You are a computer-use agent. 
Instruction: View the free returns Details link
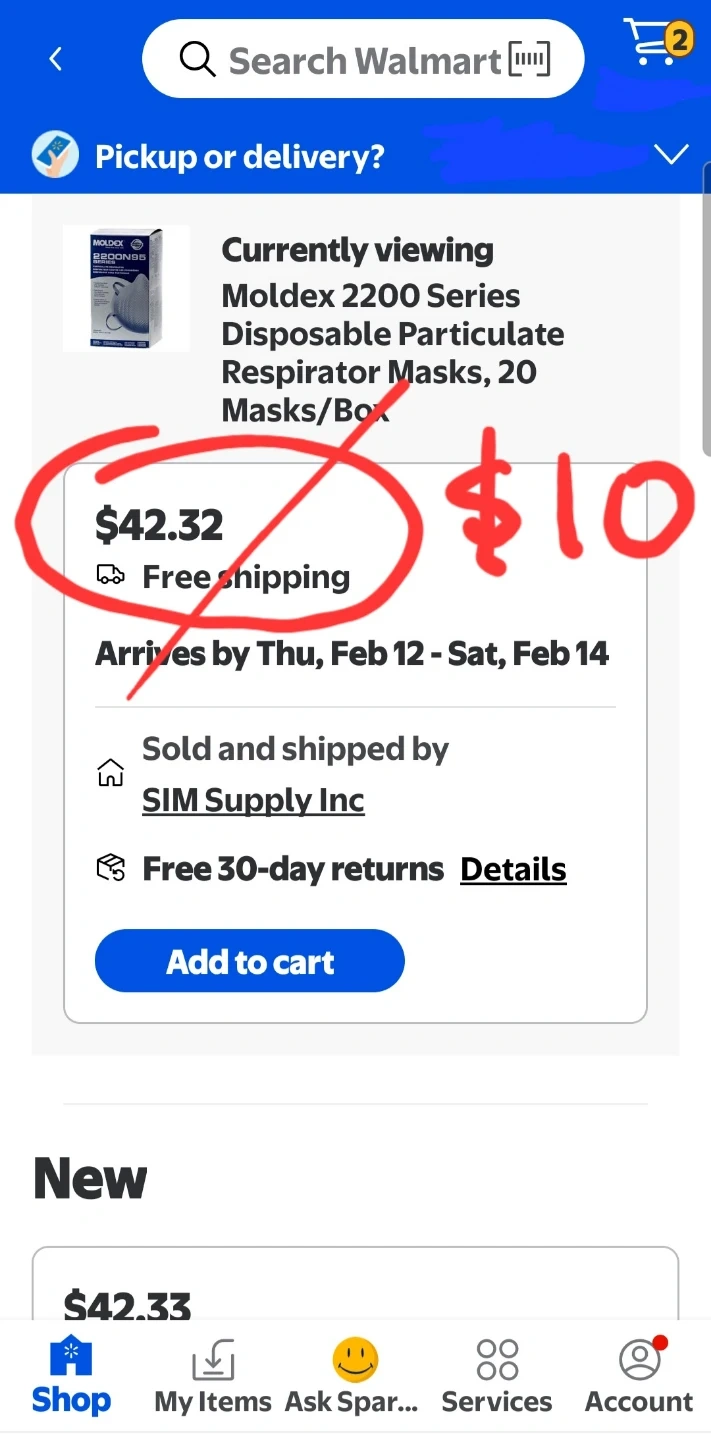tap(513, 869)
